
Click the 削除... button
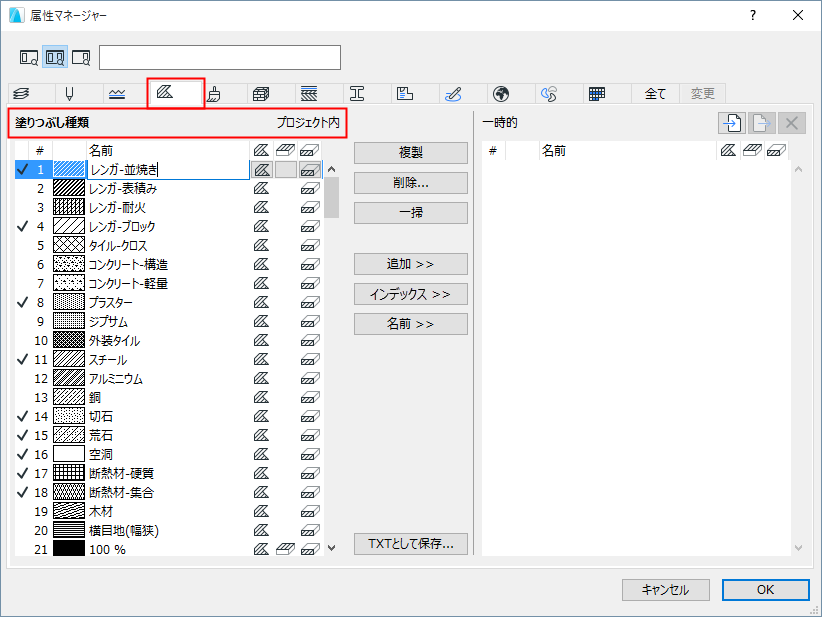(x=410, y=183)
